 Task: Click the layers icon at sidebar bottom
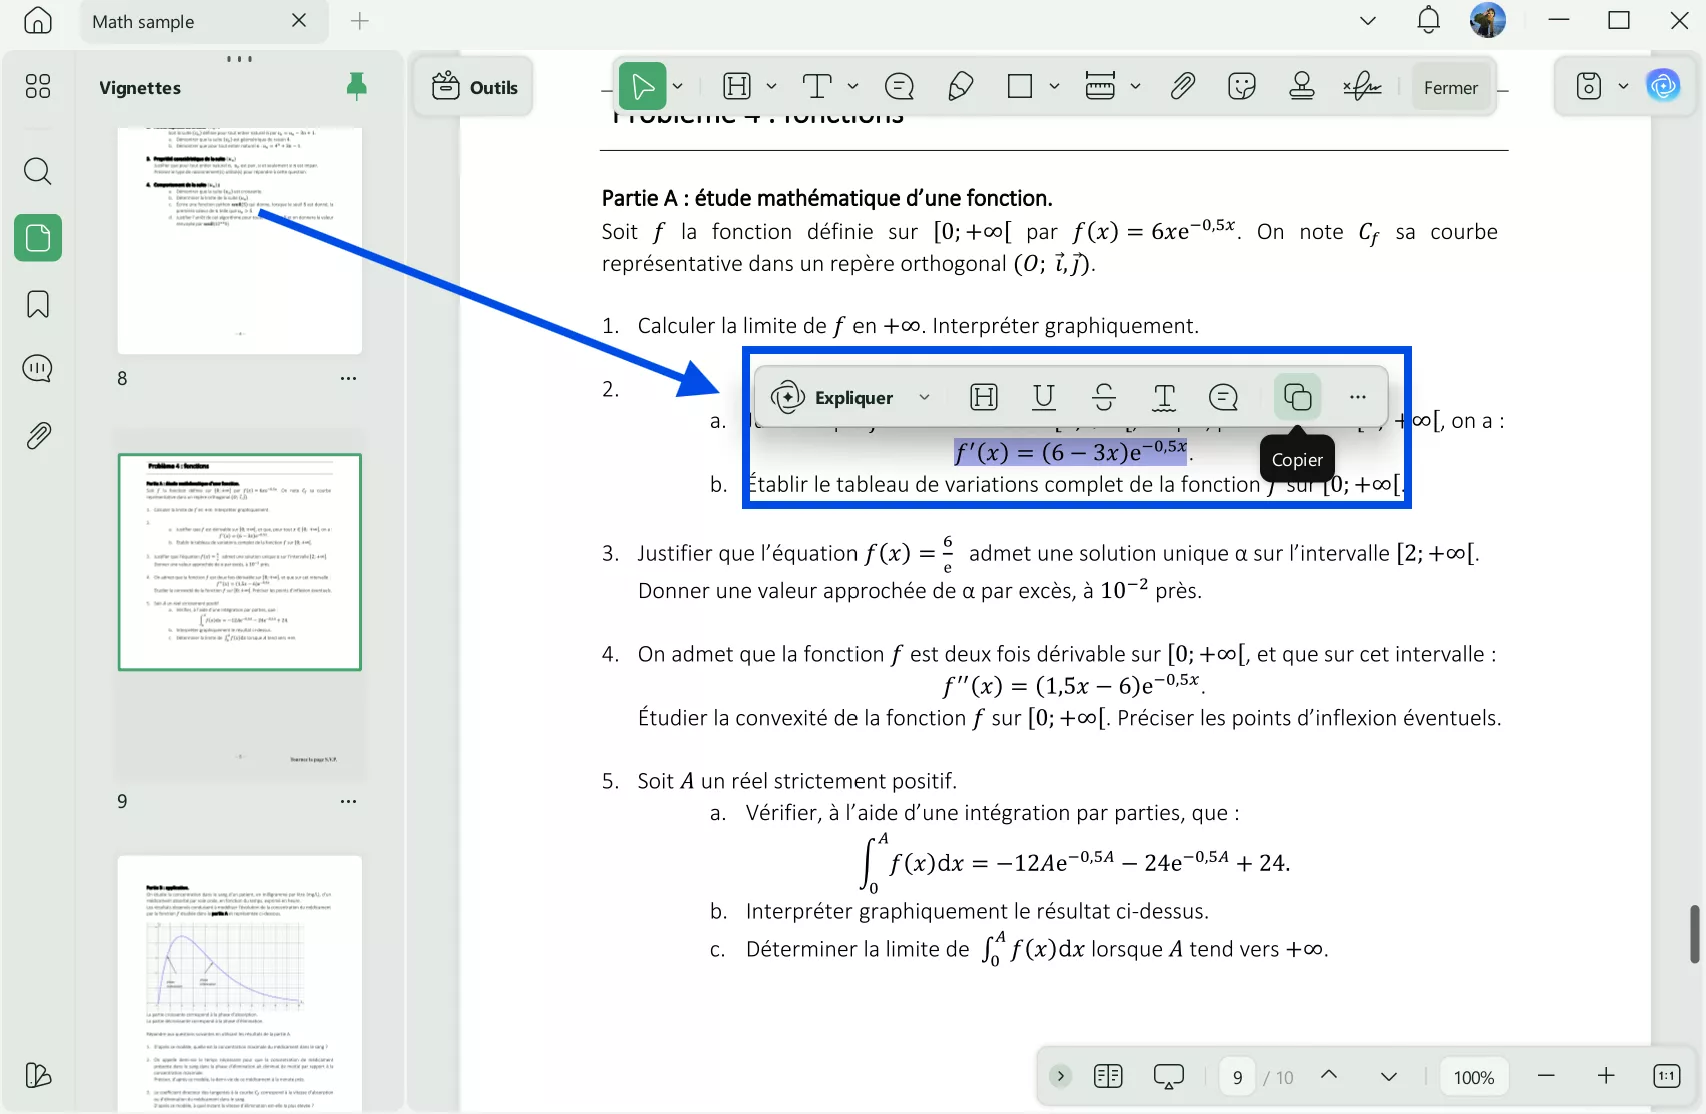click(38, 1075)
